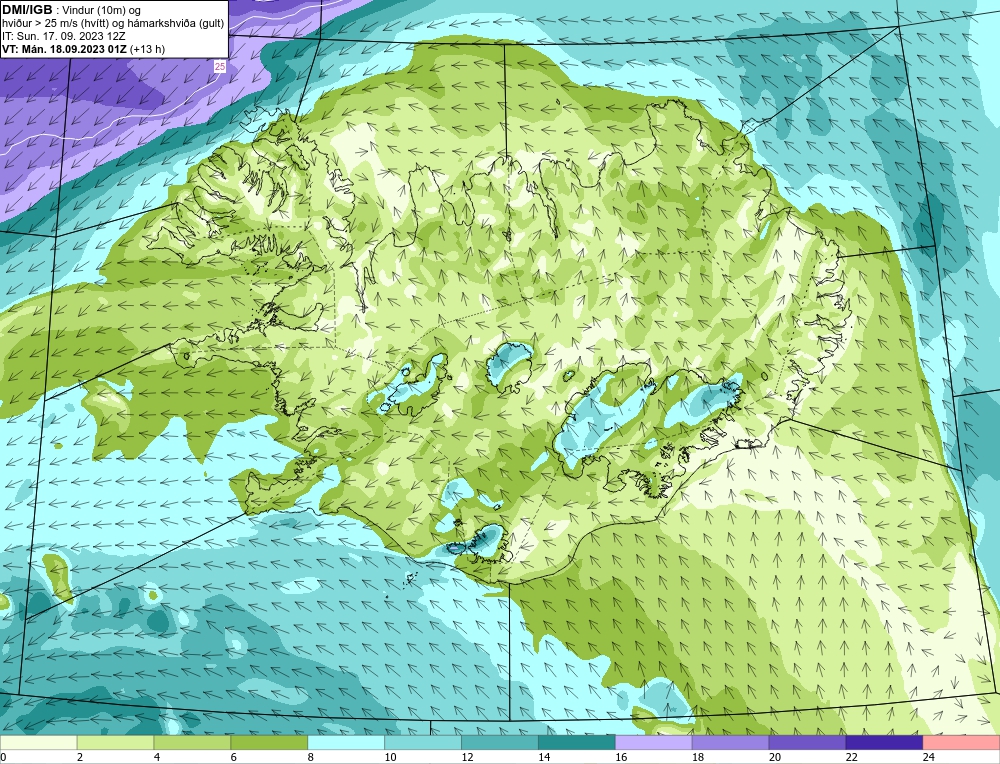The height and width of the screenshot is (764, 1000).
Task: Click the 14–16 m/s dark teal legend swatch
Action: (577, 743)
